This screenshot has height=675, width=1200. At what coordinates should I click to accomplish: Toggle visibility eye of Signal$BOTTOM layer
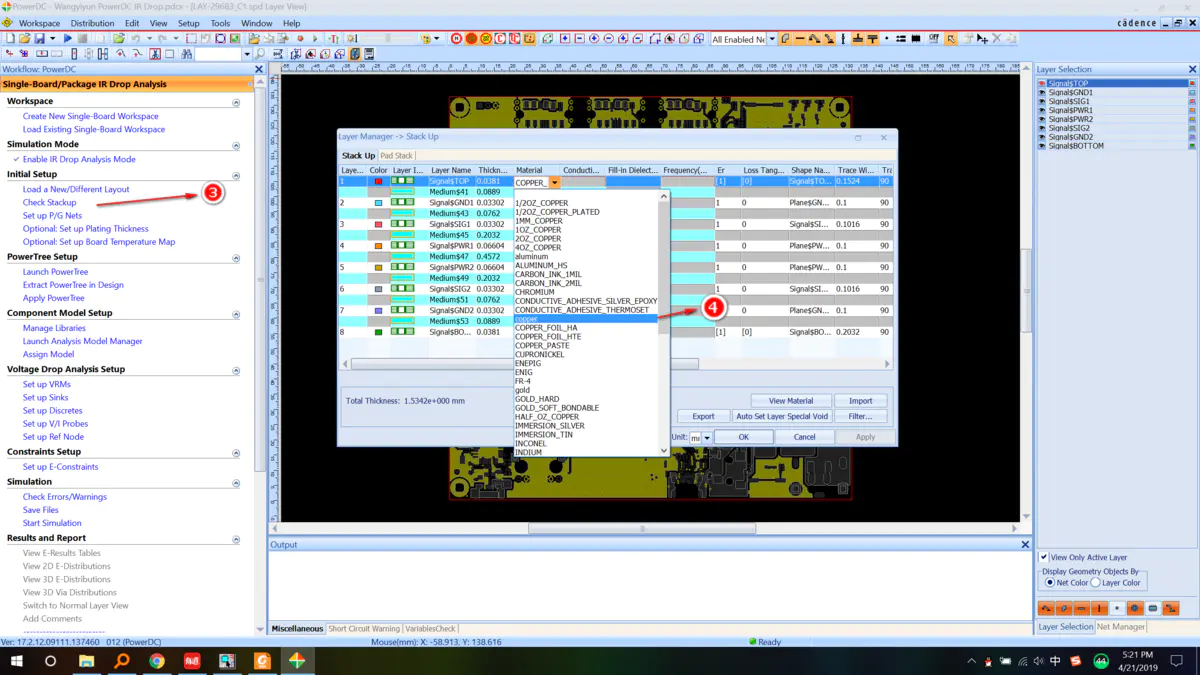[1042, 146]
